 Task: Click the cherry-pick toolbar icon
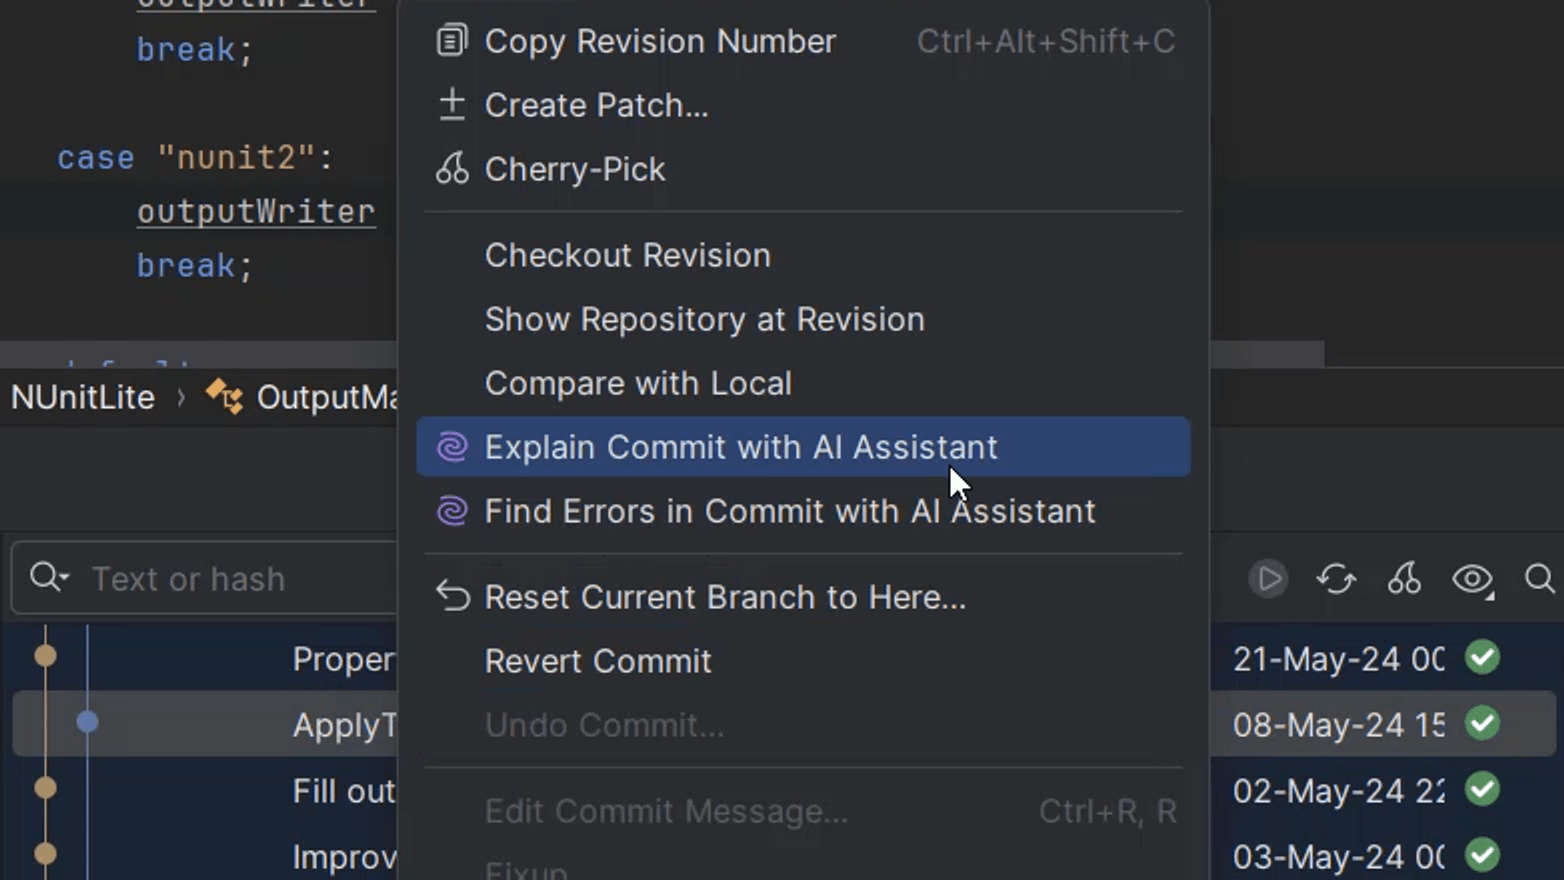(x=1404, y=579)
